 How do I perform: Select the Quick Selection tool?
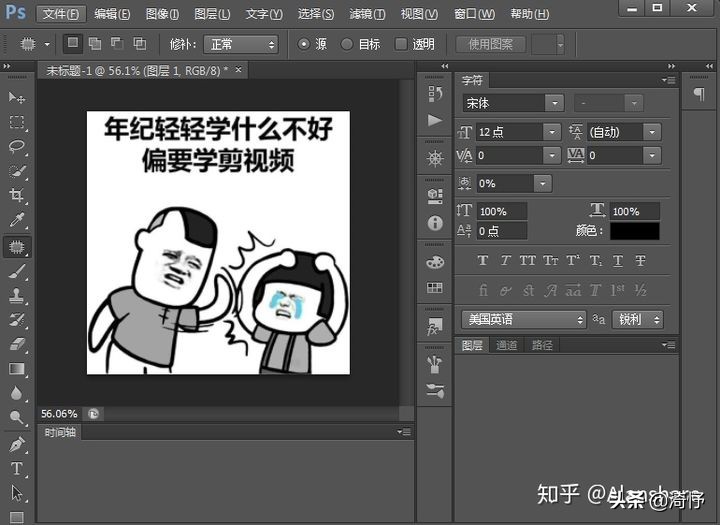coord(17,171)
